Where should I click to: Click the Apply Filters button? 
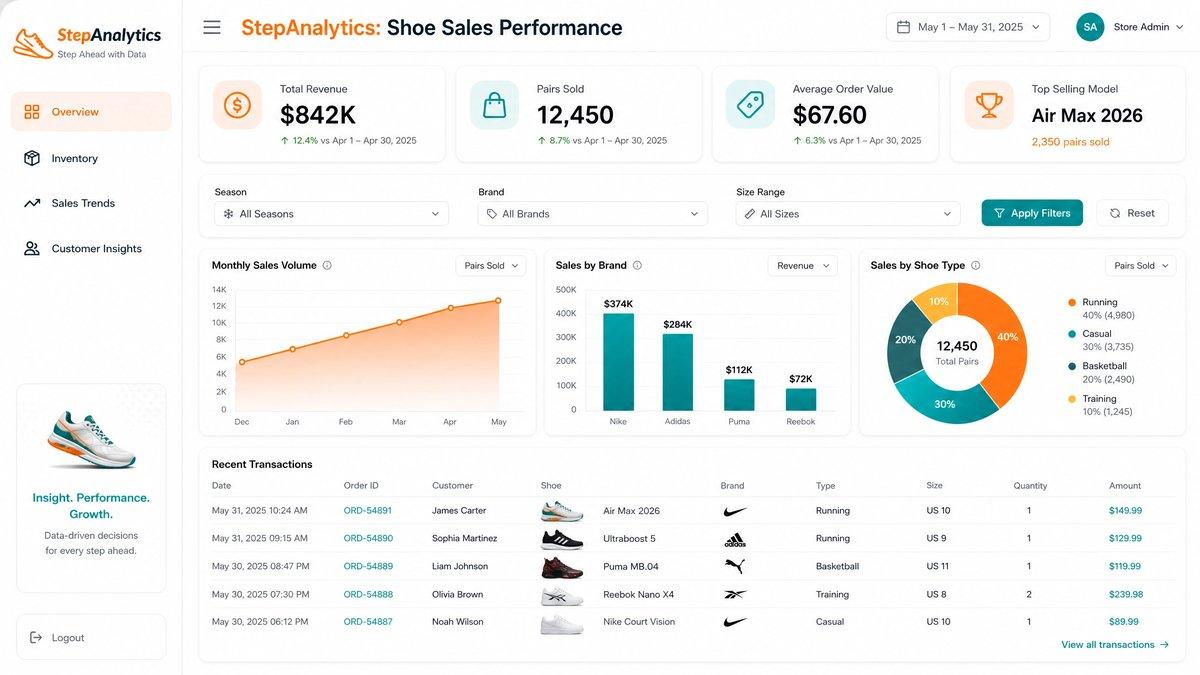[1032, 213]
